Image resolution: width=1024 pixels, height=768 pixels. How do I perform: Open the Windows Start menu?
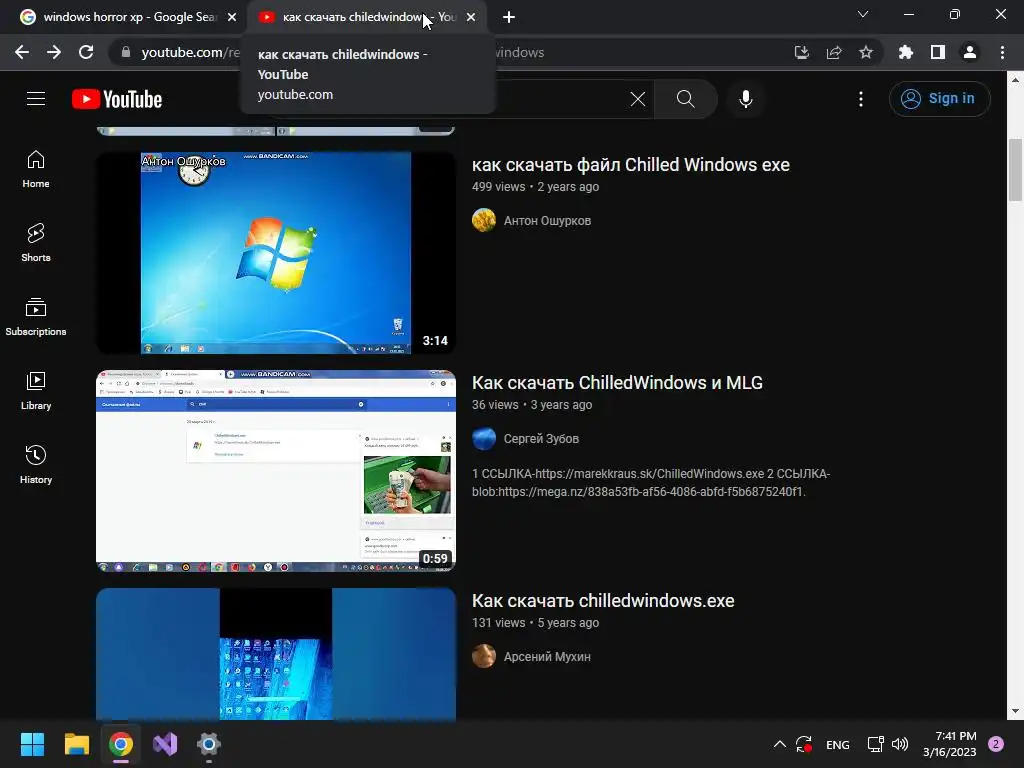32,744
